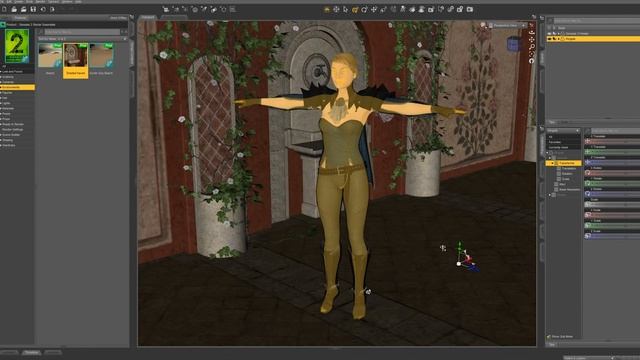The height and width of the screenshot is (360, 640).
Task: Open the green number 2 product thumbnail
Action: pos(17,46)
